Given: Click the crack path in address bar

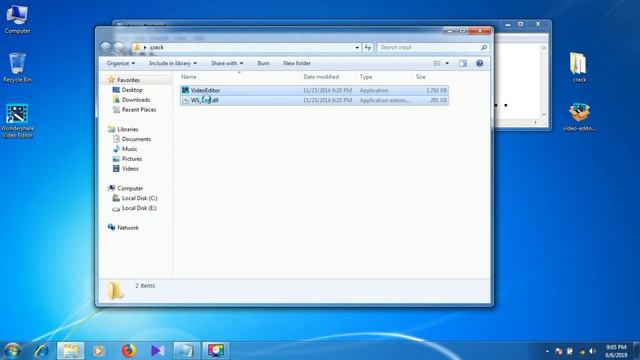Looking at the screenshot, I should [157, 47].
